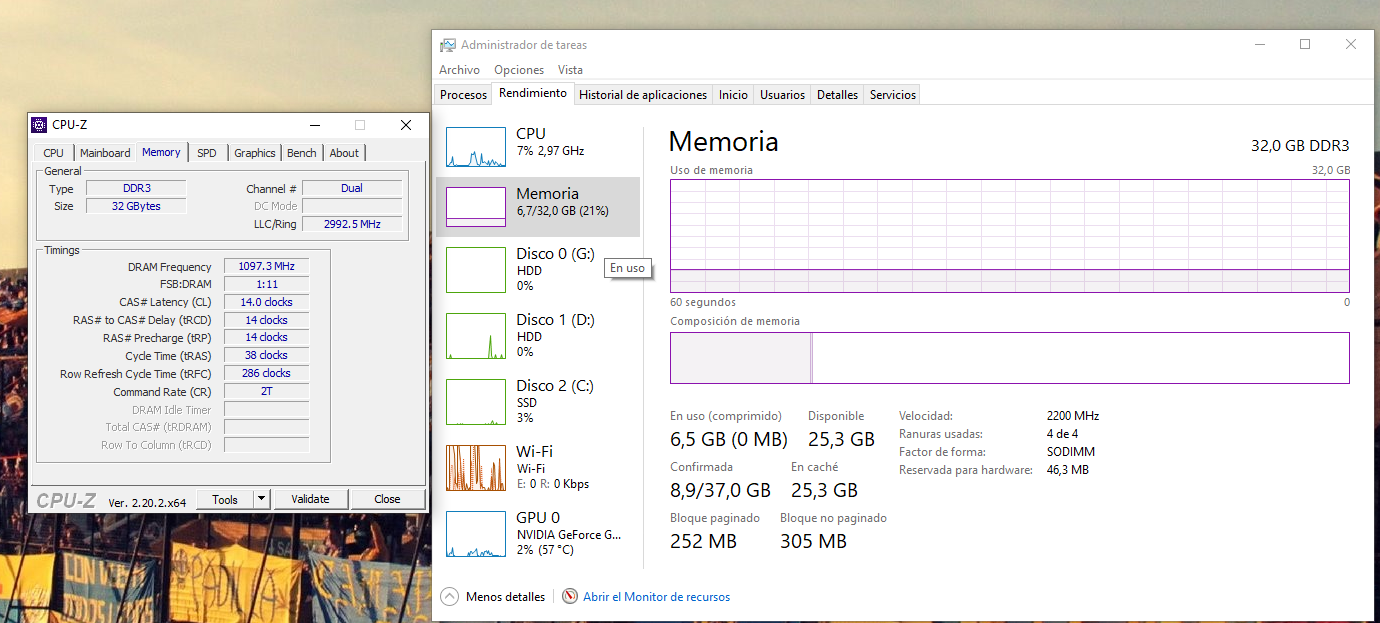Click the CPU-Z app icon in title bar
Viewport: 1380px width, 623px height.
coord(39,125)
